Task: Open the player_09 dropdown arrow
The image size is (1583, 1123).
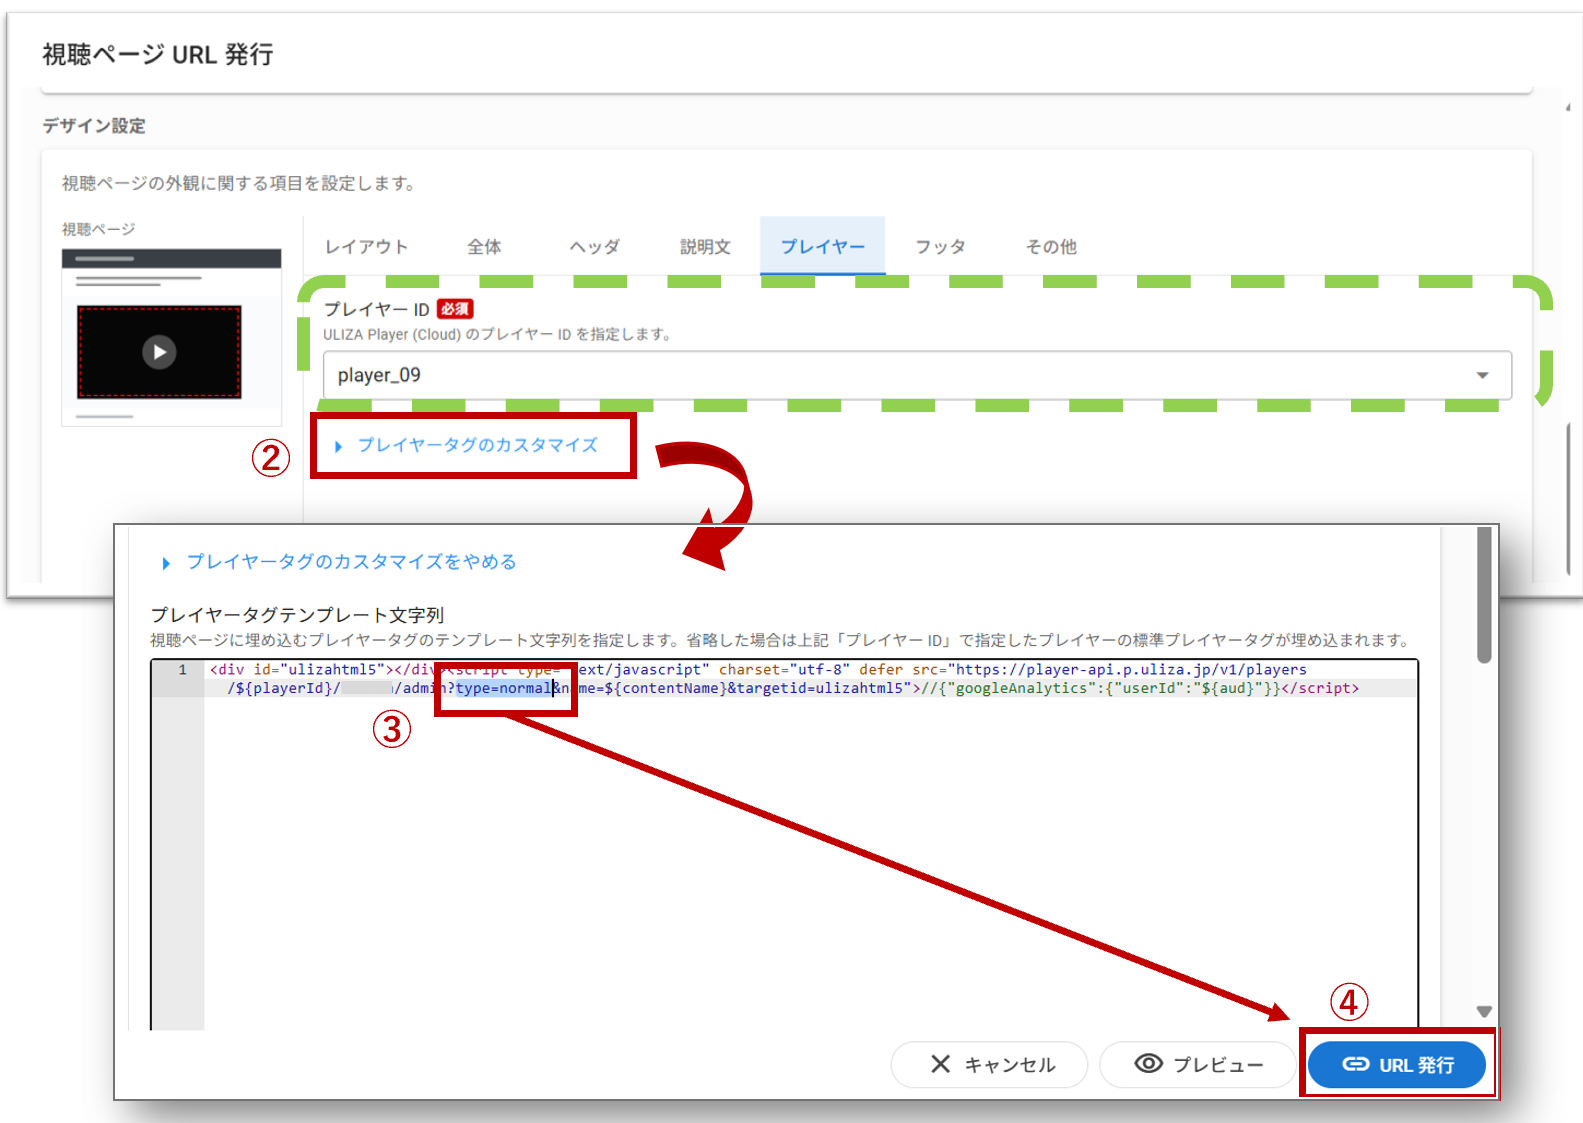Action: pos(1482,375)
